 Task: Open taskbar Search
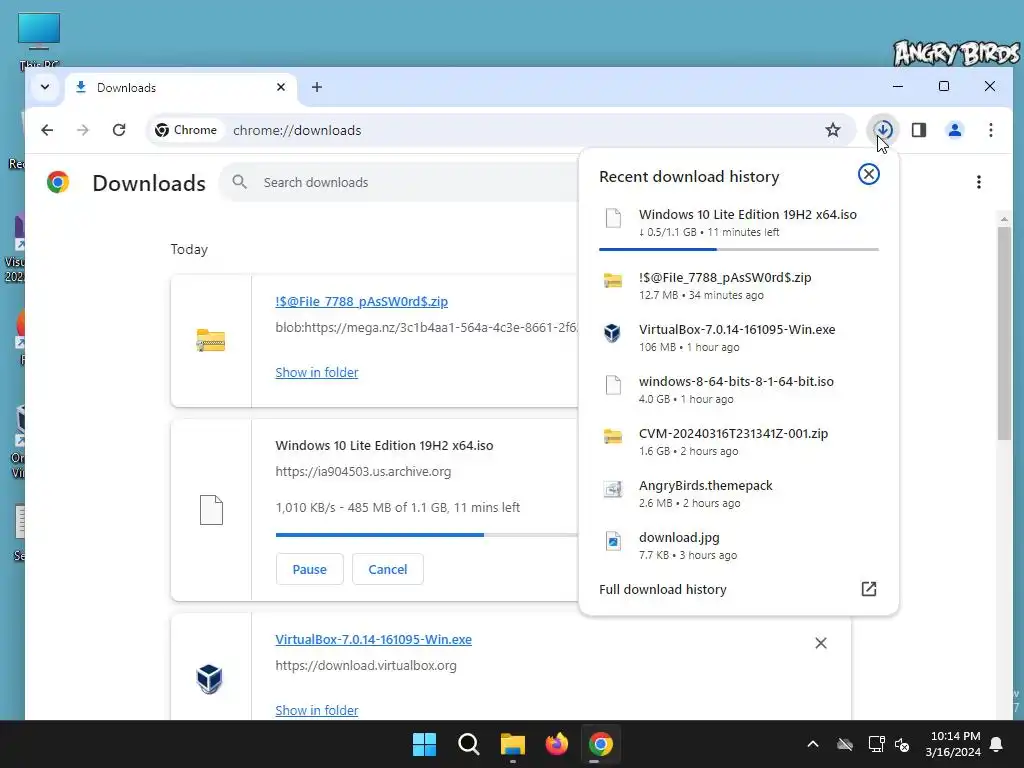tap(468, 744)
